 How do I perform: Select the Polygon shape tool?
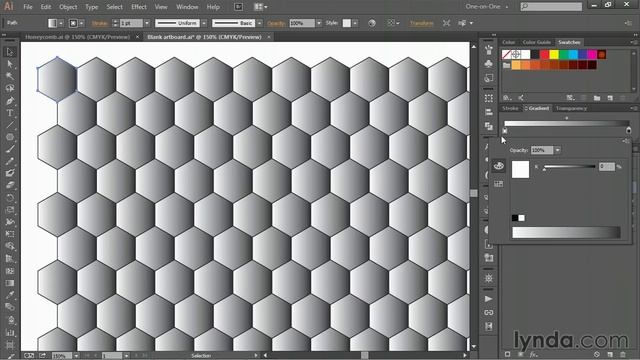coord(10,137)
